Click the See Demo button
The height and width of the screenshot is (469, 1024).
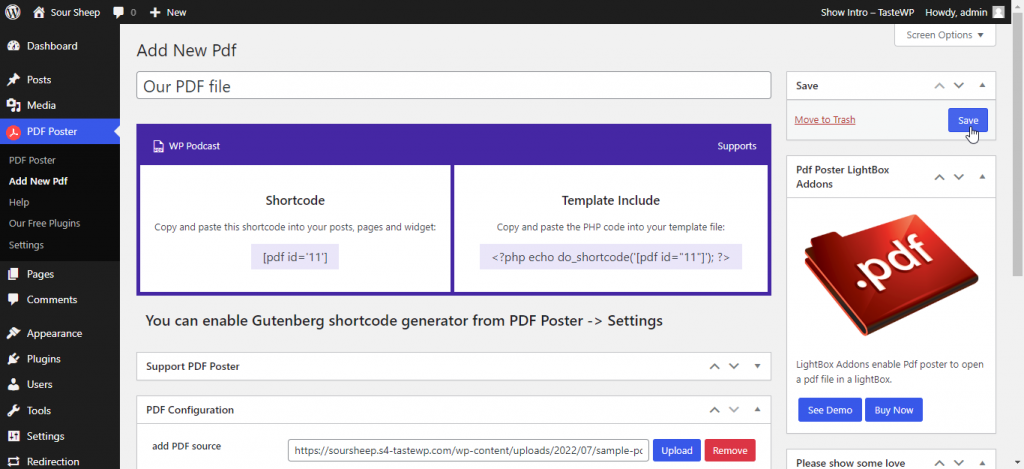830,410
